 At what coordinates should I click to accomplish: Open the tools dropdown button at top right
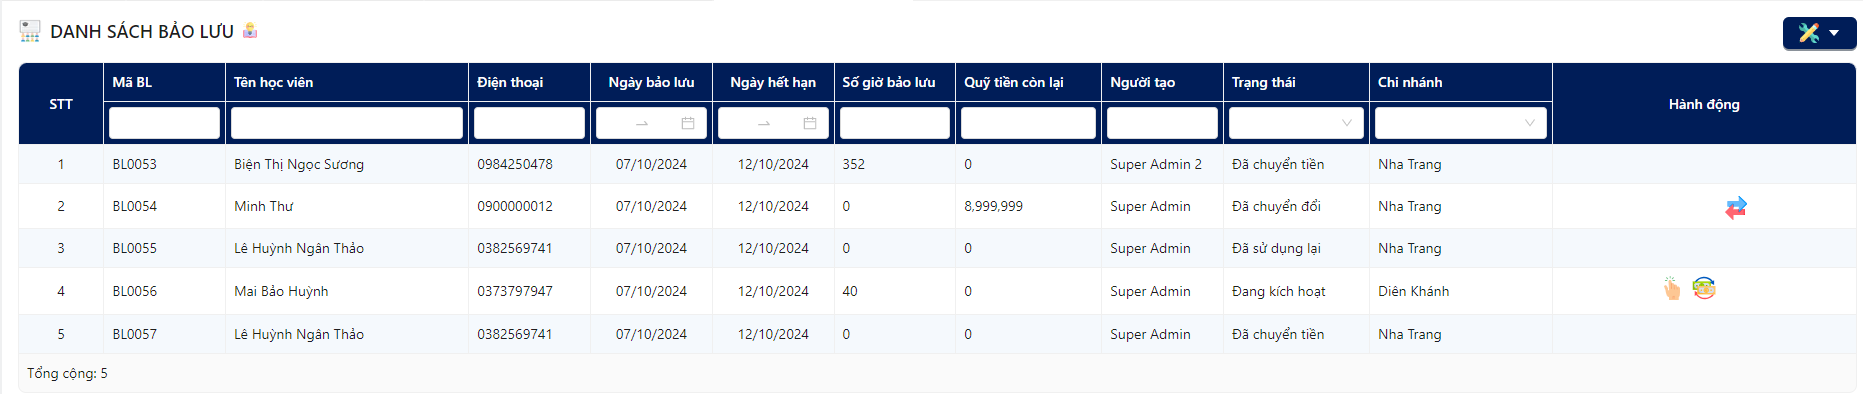[x=1819, y=33]
